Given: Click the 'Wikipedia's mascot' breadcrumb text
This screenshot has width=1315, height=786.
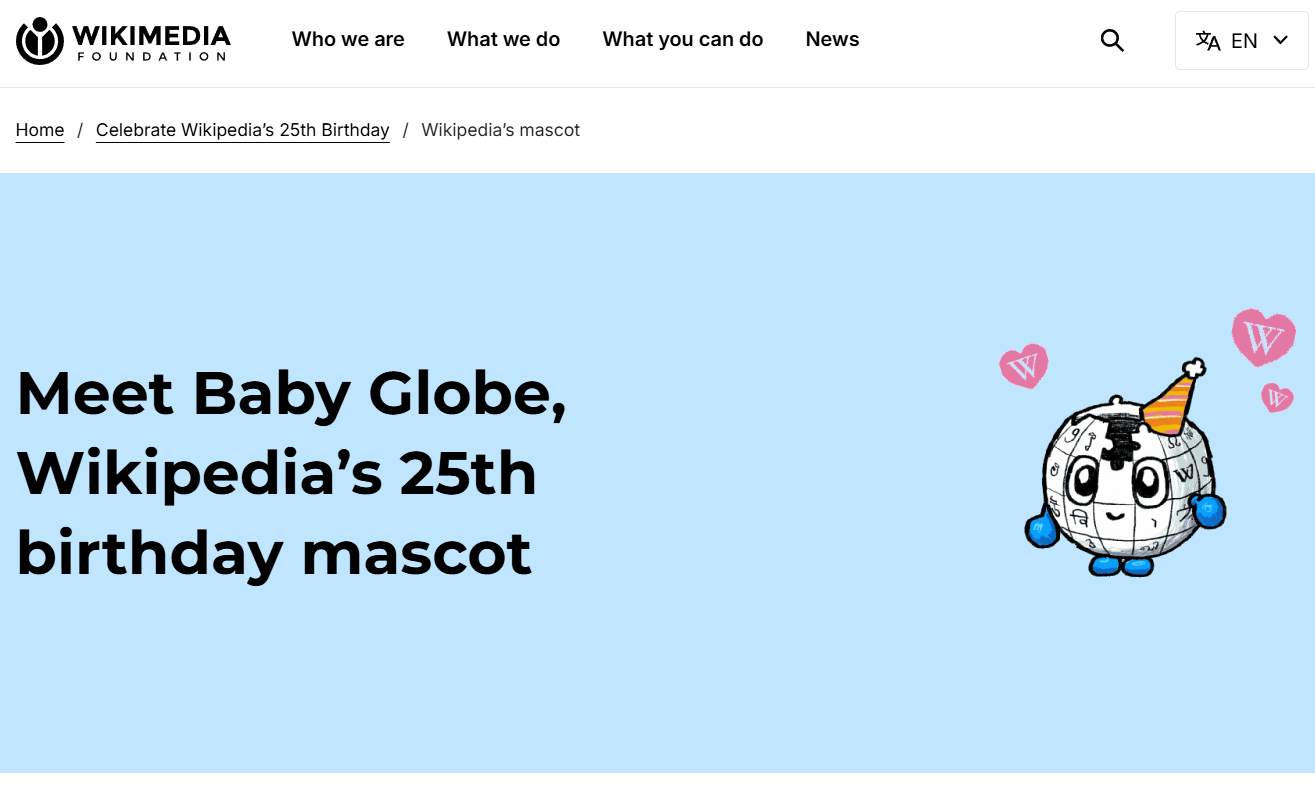Looking at the screenshot, I should (x=500, y=130).
